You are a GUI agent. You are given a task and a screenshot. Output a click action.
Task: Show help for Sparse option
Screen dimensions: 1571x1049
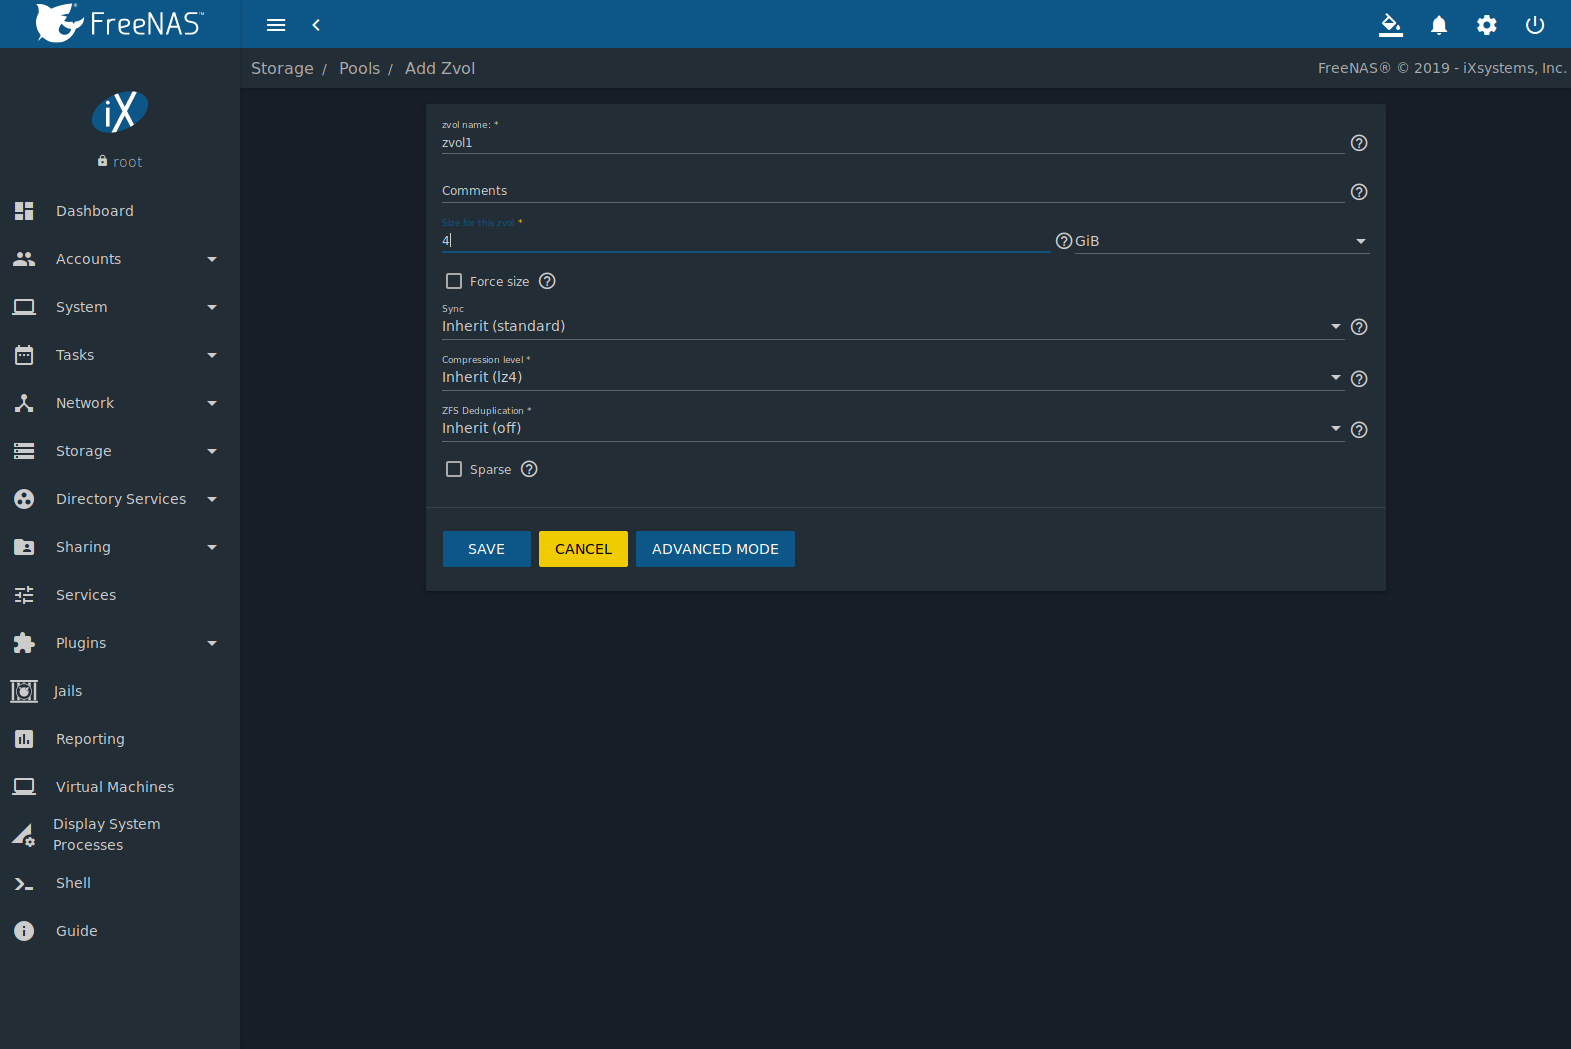(x=529, y=469)
